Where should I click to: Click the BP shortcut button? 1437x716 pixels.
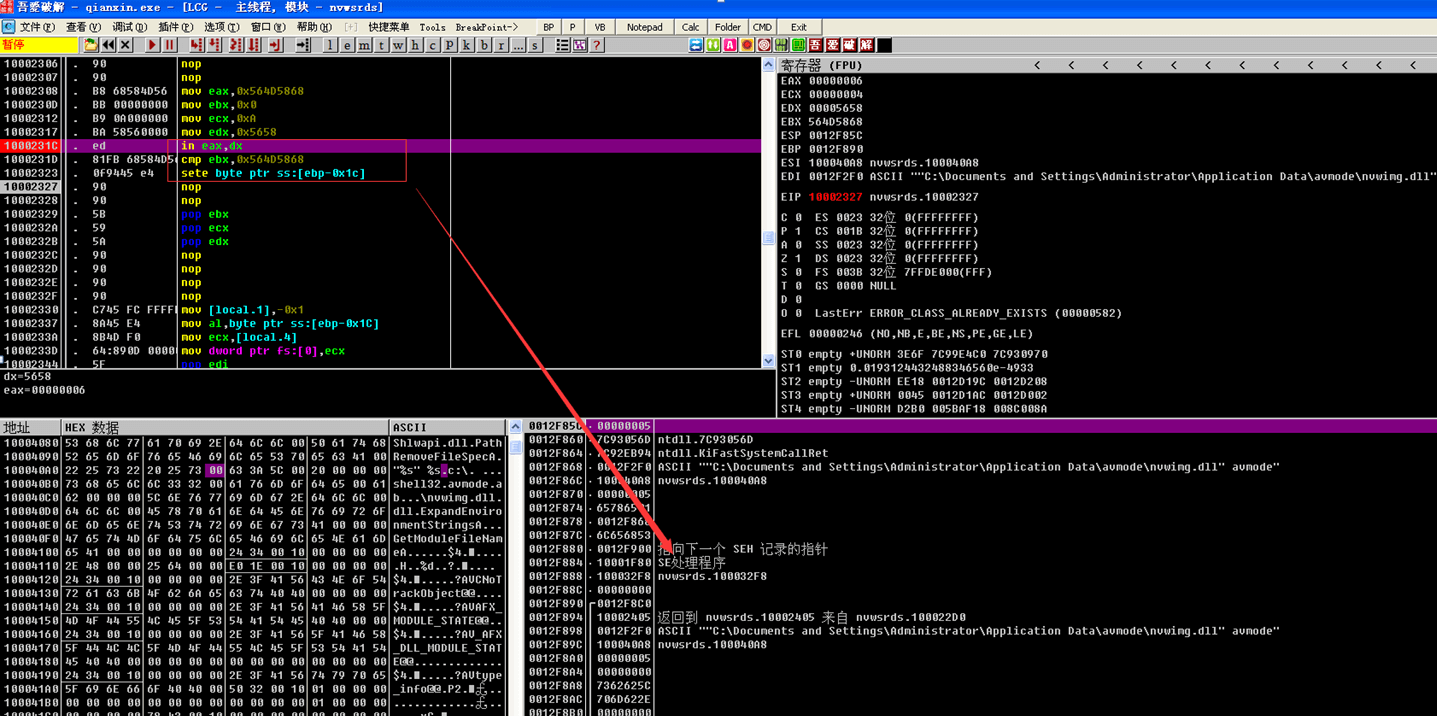pyautogui.click(x=548, y=27)
